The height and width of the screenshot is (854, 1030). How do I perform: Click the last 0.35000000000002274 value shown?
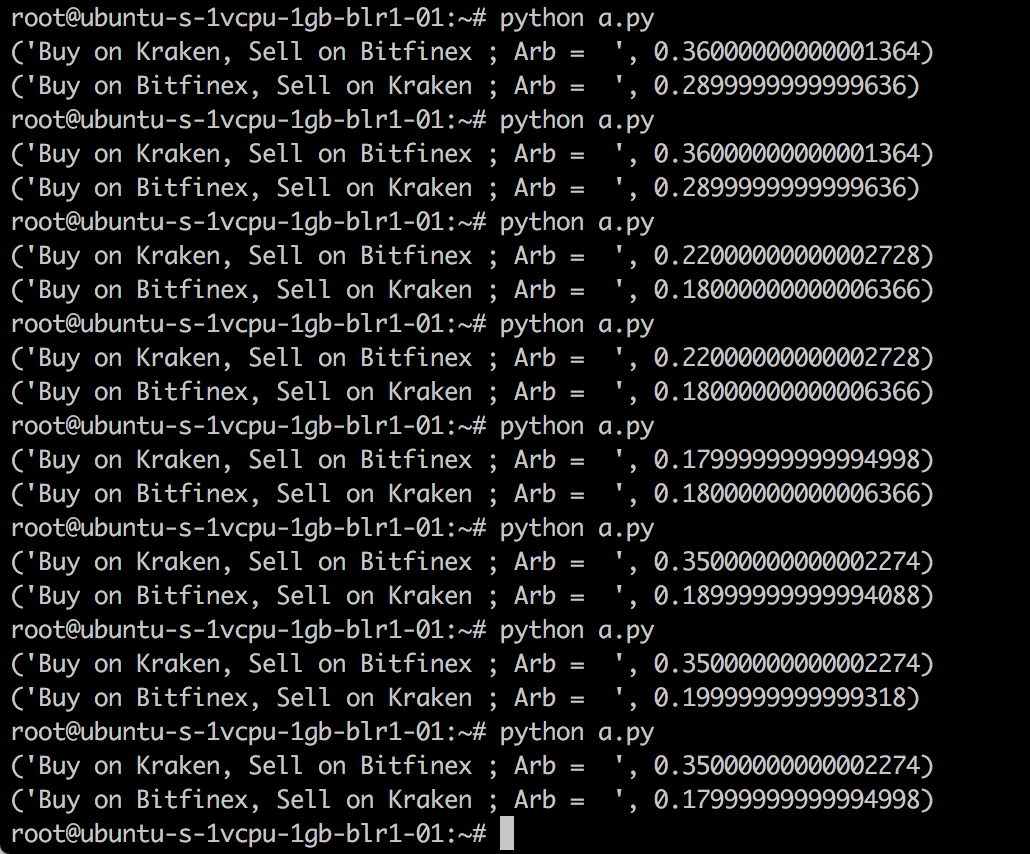pyautogui.click(x=786, y=766)
